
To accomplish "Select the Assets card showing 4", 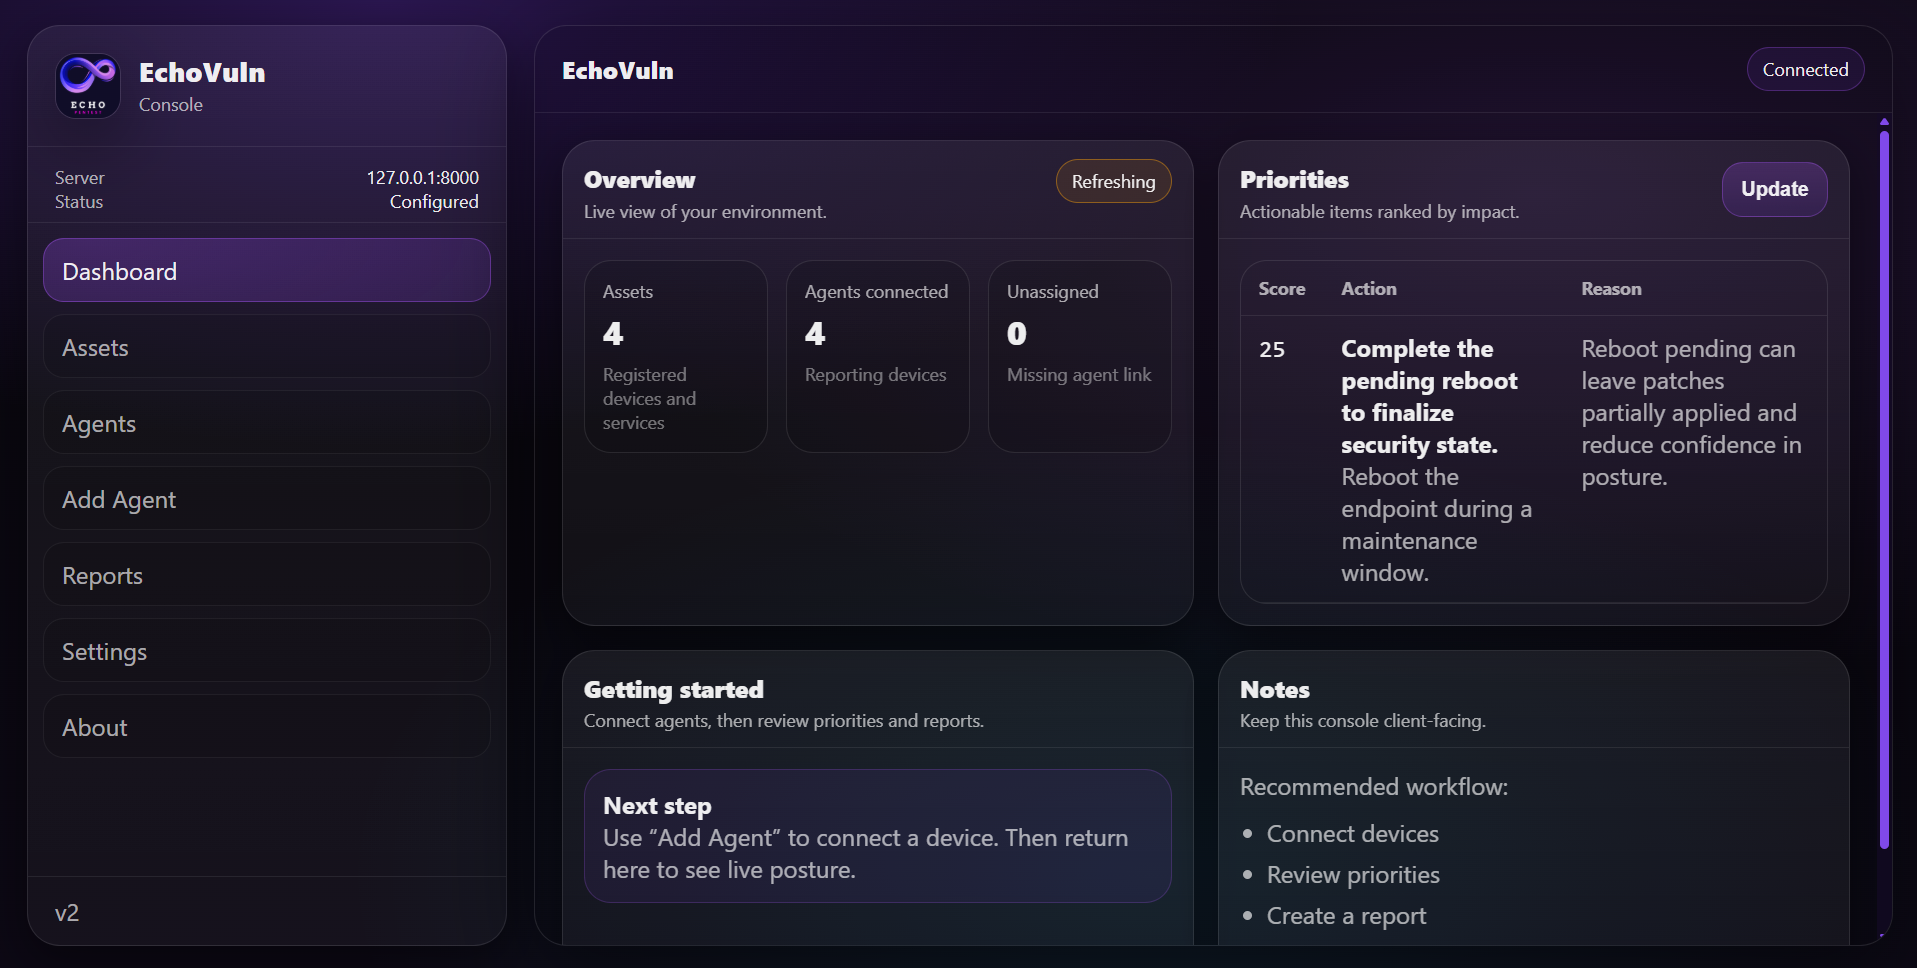I will tap(676, 355).
